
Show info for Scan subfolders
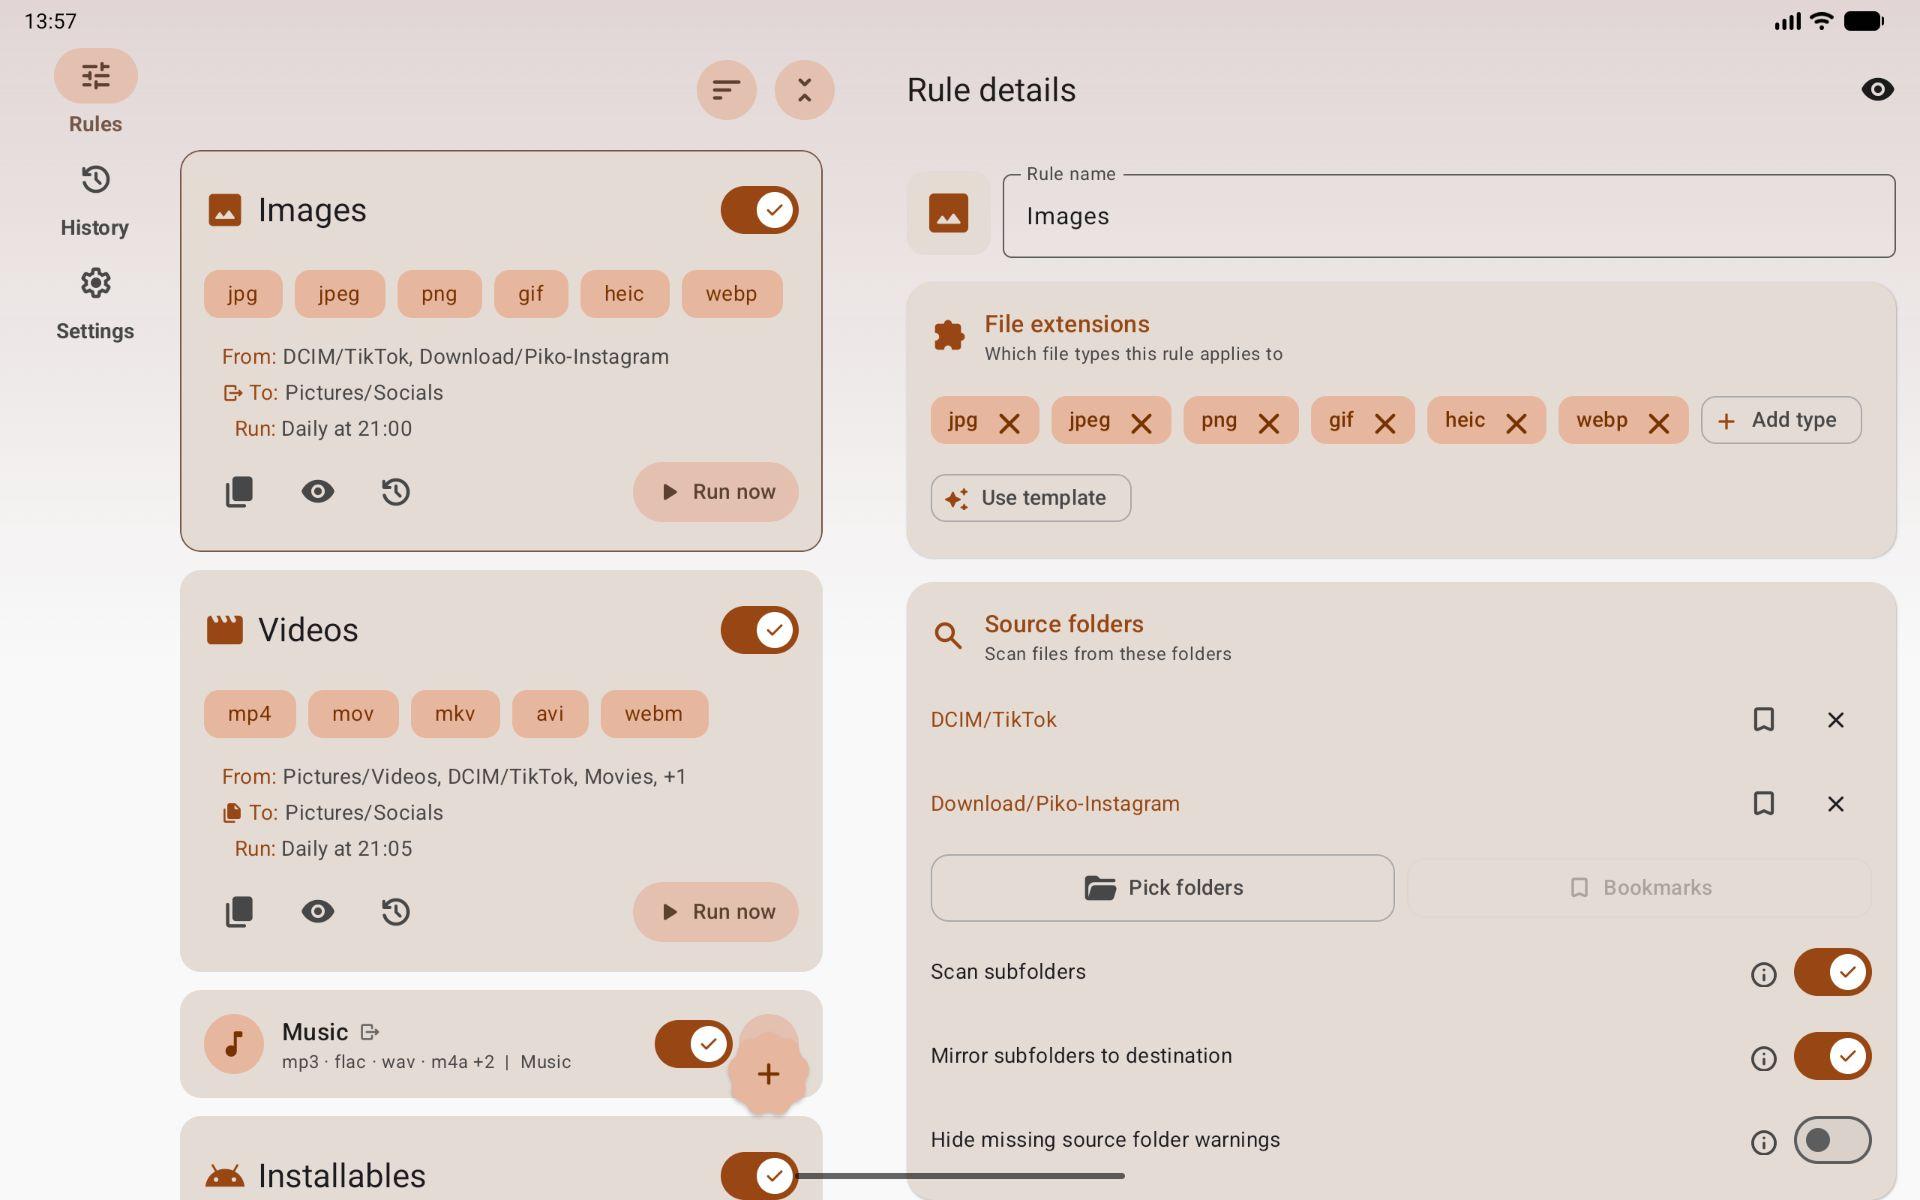pos(1763,974)
